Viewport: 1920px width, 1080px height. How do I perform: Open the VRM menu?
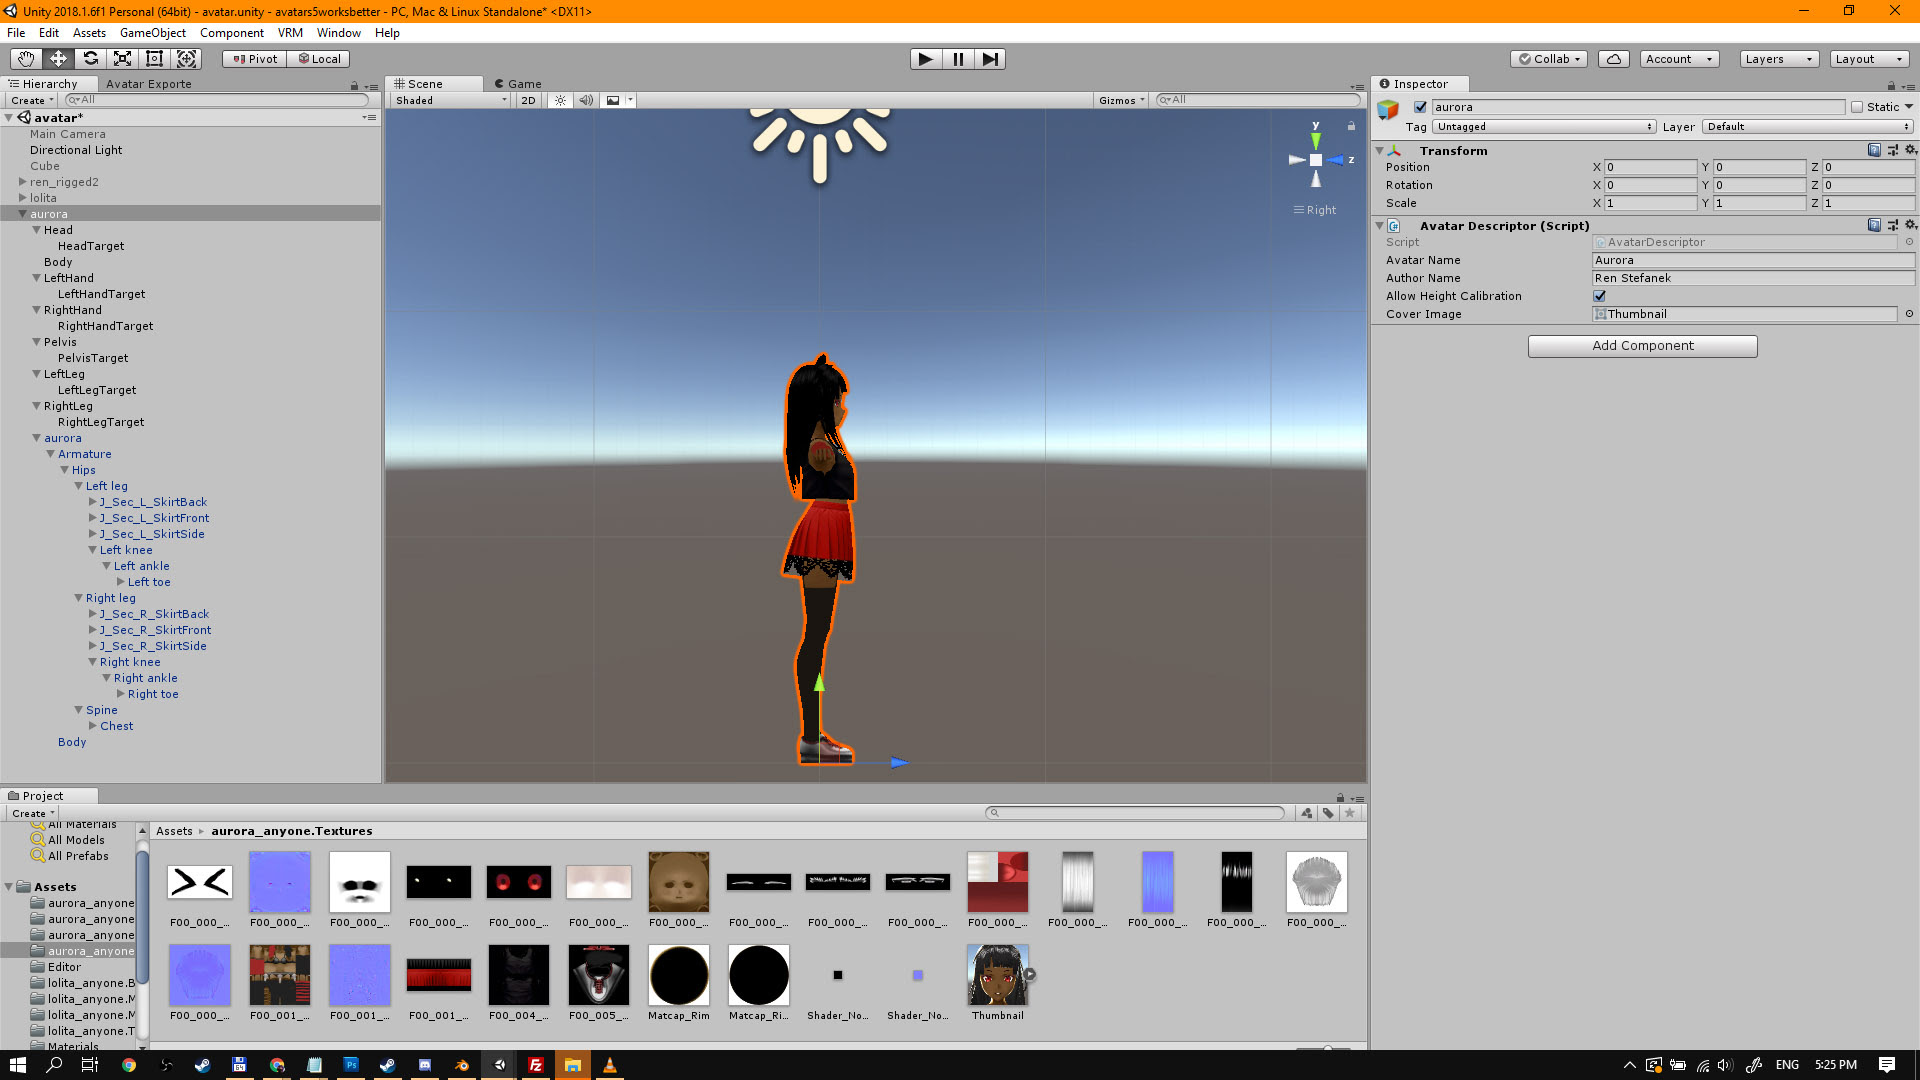pyautogui.click(x=290, y=33)
